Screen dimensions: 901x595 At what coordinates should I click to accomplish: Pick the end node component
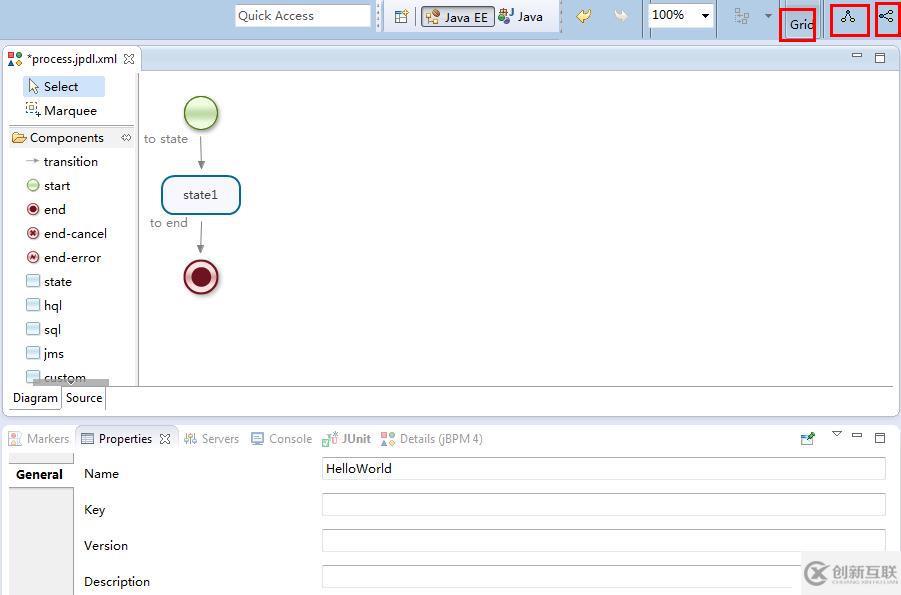(x=46, y=210)
